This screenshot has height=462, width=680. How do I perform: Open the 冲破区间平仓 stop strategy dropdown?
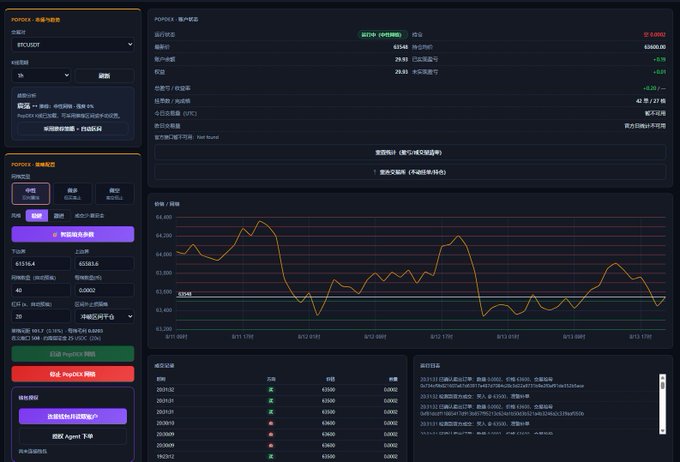[104, 317]
